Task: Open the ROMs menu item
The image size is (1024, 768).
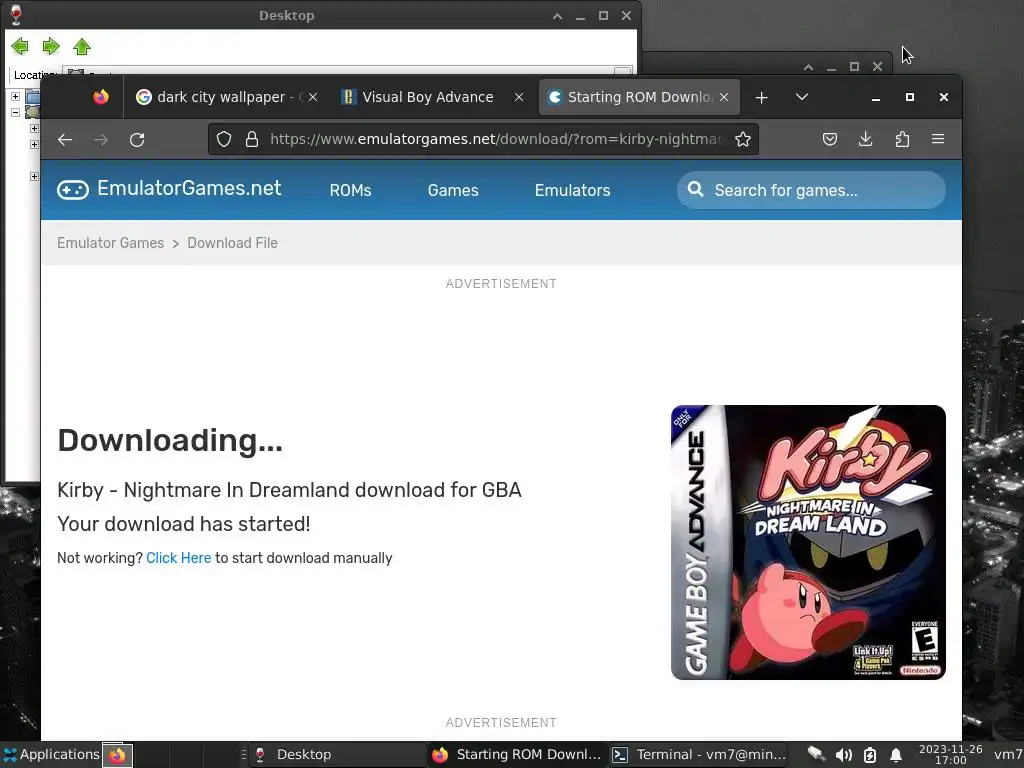Action: [350, 190]
